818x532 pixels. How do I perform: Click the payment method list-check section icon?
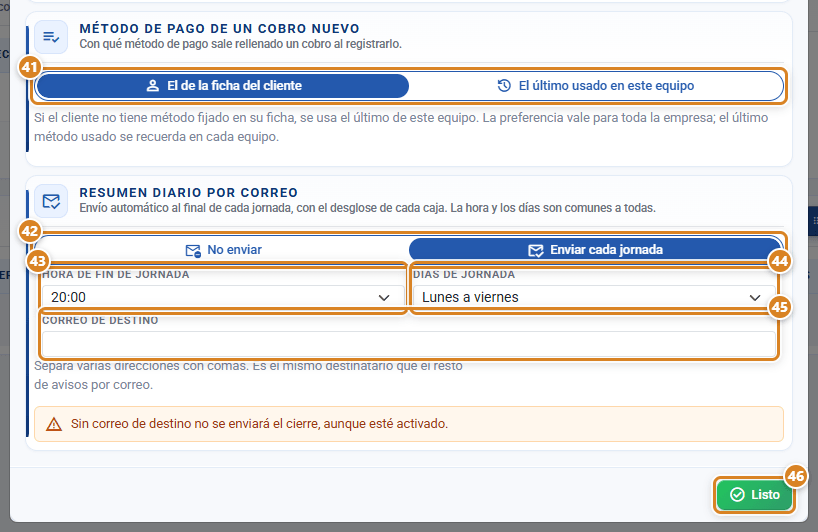pos(51,37)
